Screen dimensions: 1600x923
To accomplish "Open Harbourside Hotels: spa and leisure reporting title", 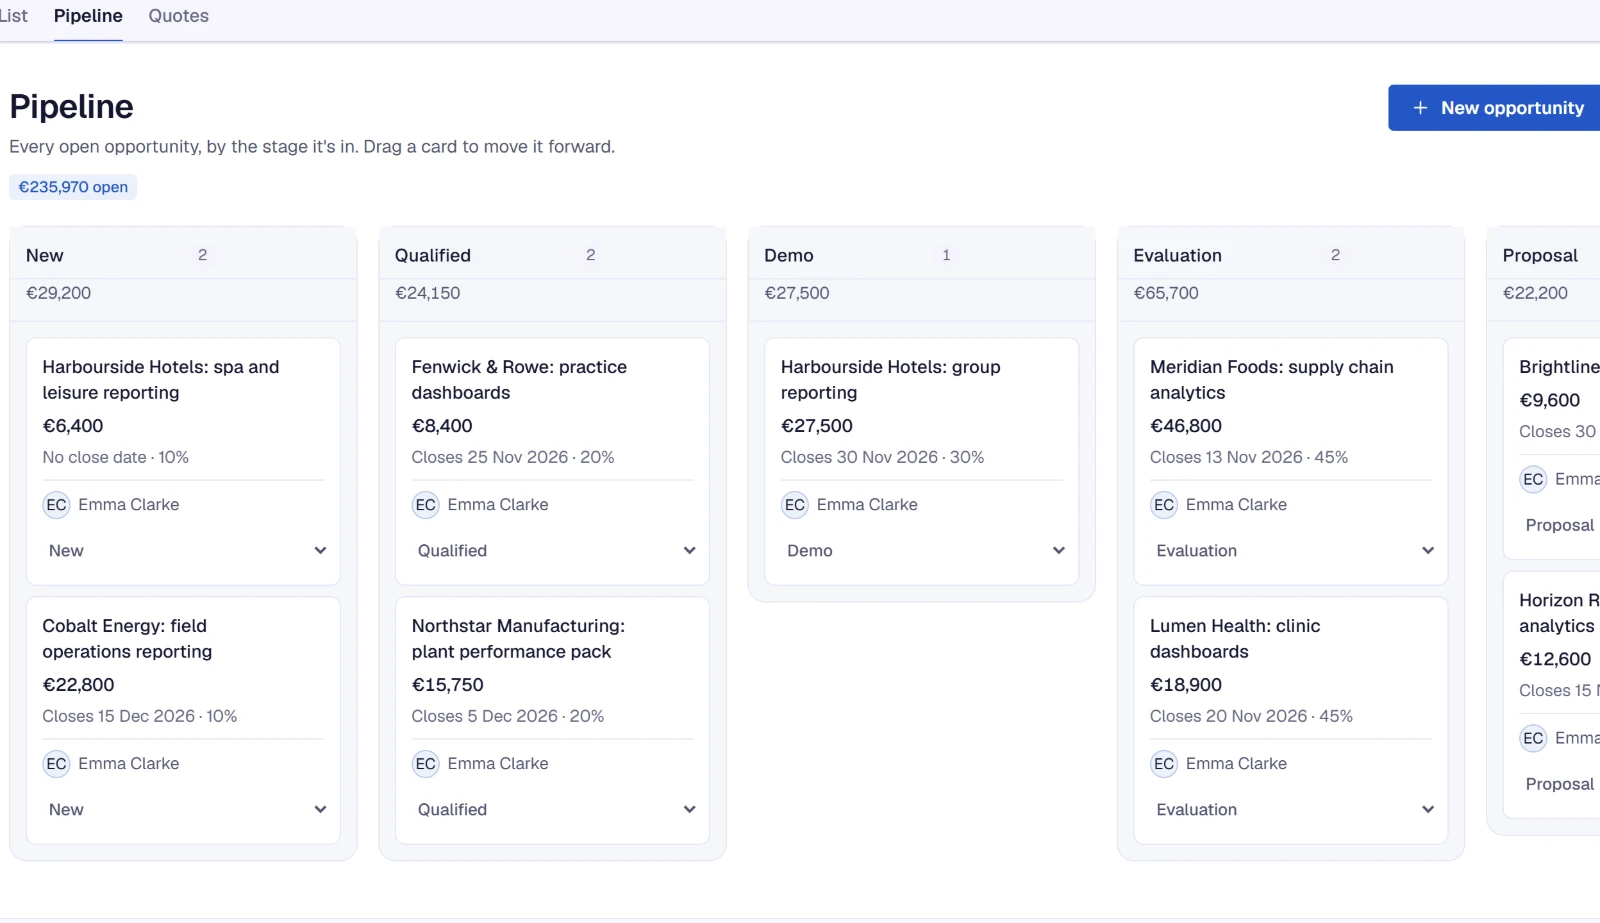I will [160, 380].
